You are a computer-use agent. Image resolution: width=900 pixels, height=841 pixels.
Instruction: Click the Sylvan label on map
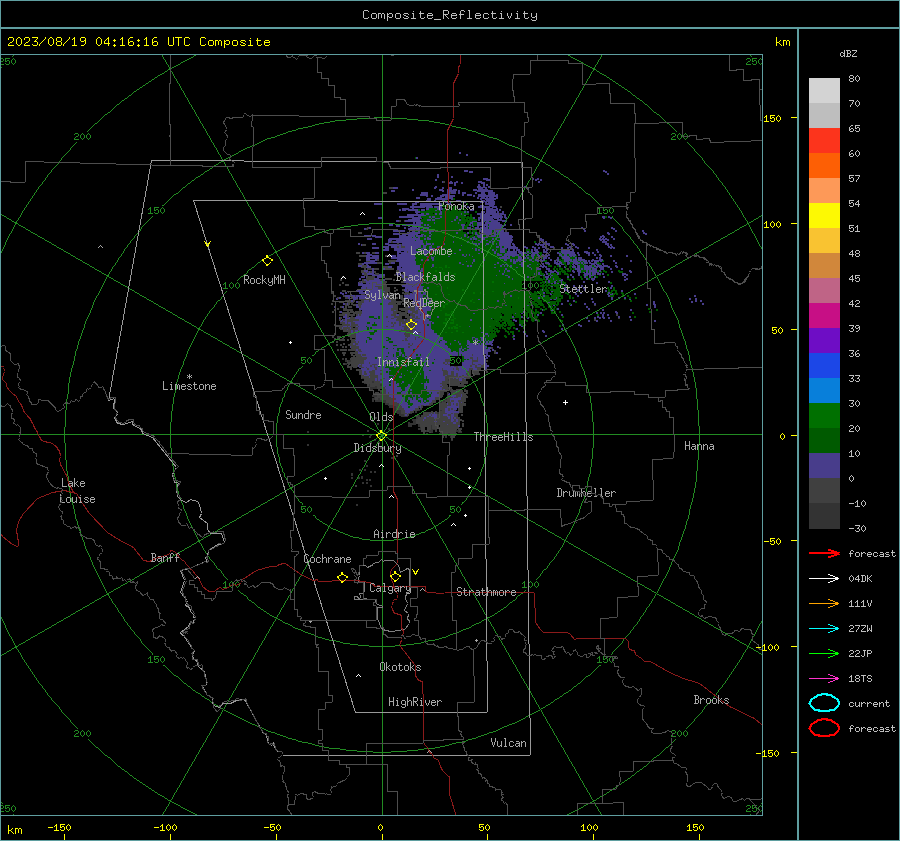click(x=382, y=295)
